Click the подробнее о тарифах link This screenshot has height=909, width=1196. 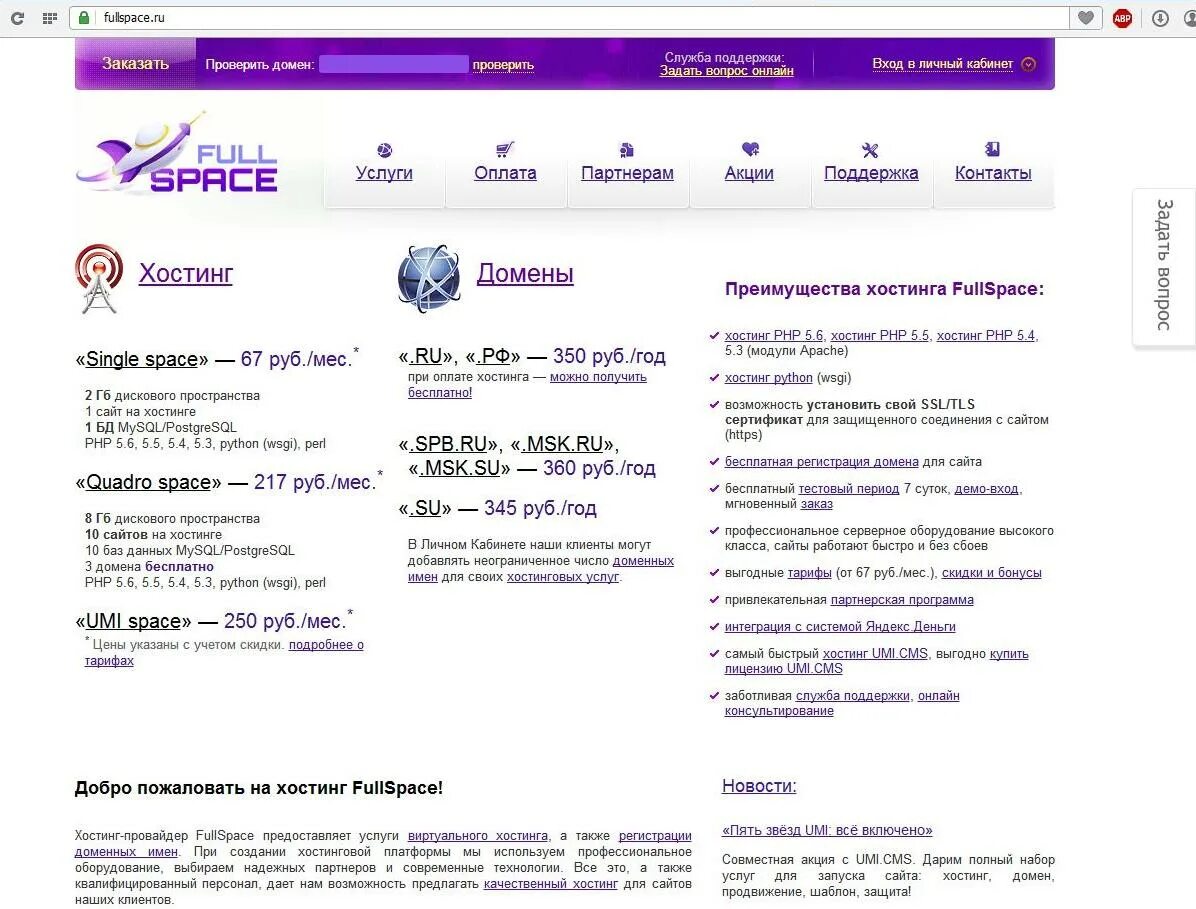[223, 653]
